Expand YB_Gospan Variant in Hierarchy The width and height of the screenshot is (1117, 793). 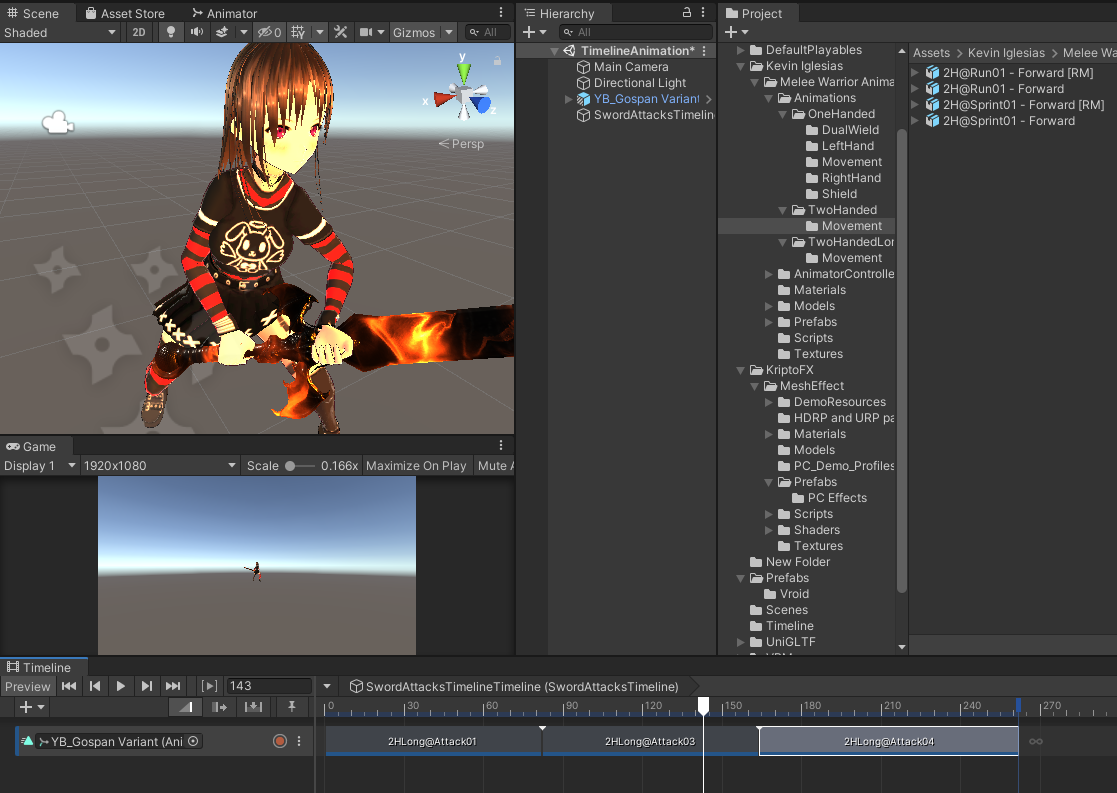pos(568,99)
